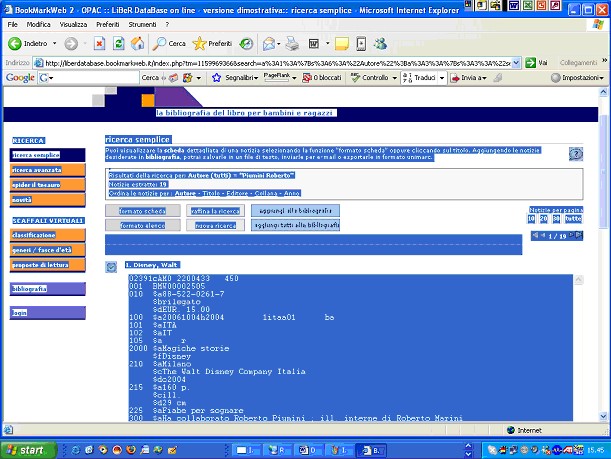Stop page loading with red X icon
This screenshot has width=611, height=459.
tap(99, 44)
